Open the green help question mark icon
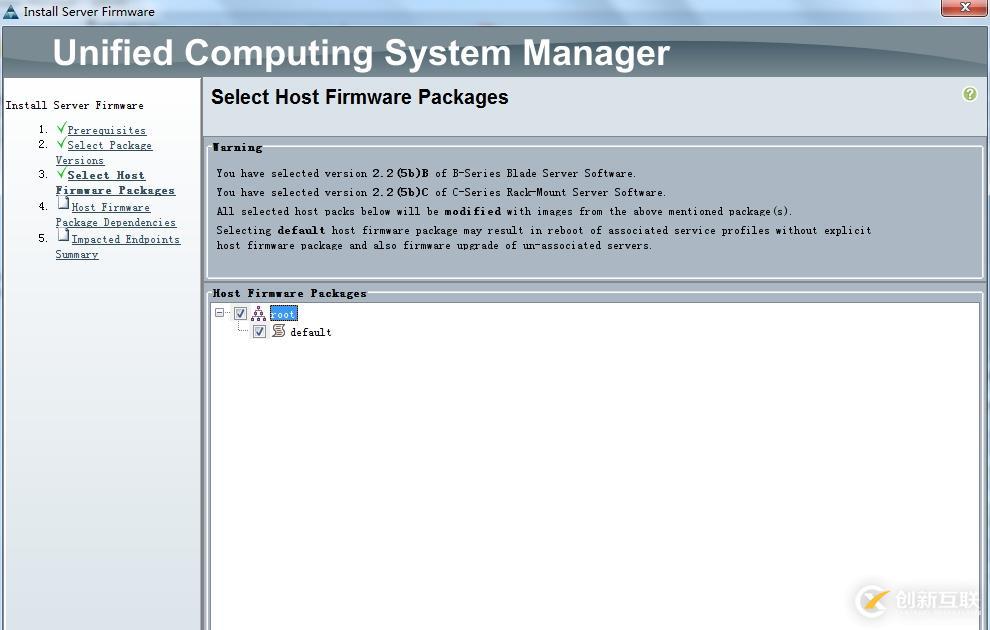The height and width of the screenshot is (630, 990). click(969, 94)
